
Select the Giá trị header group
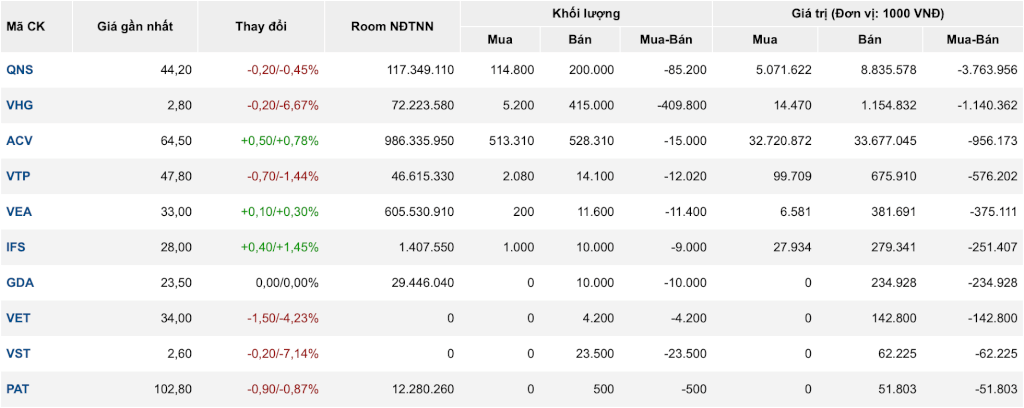point(868,13)
